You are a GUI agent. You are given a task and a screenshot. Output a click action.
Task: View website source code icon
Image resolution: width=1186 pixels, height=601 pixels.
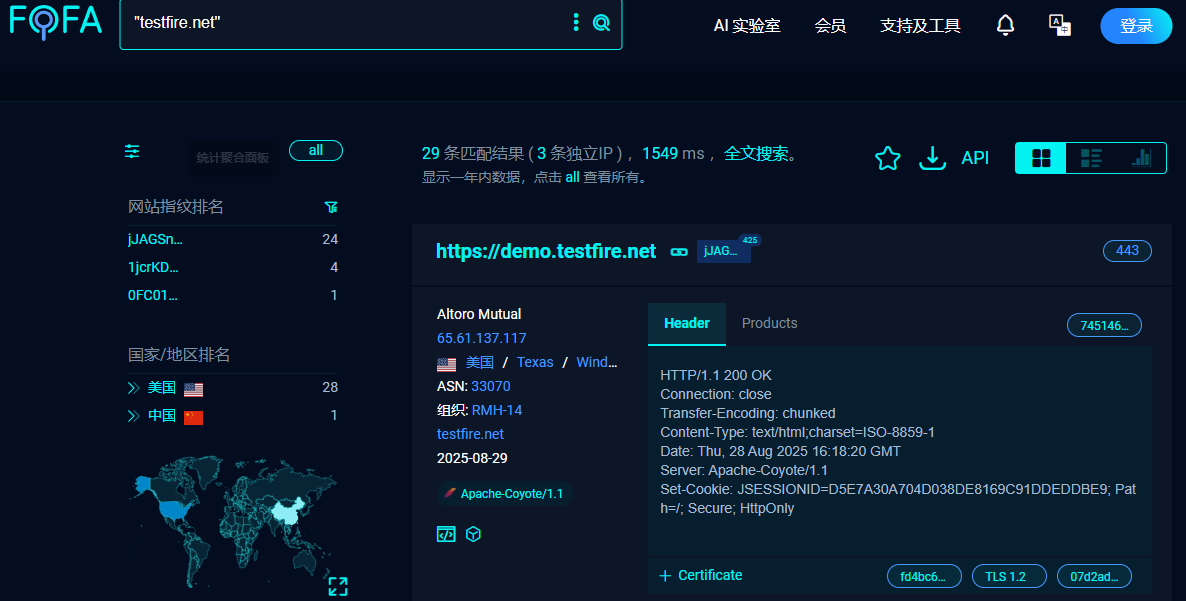(x=446, y=534)
